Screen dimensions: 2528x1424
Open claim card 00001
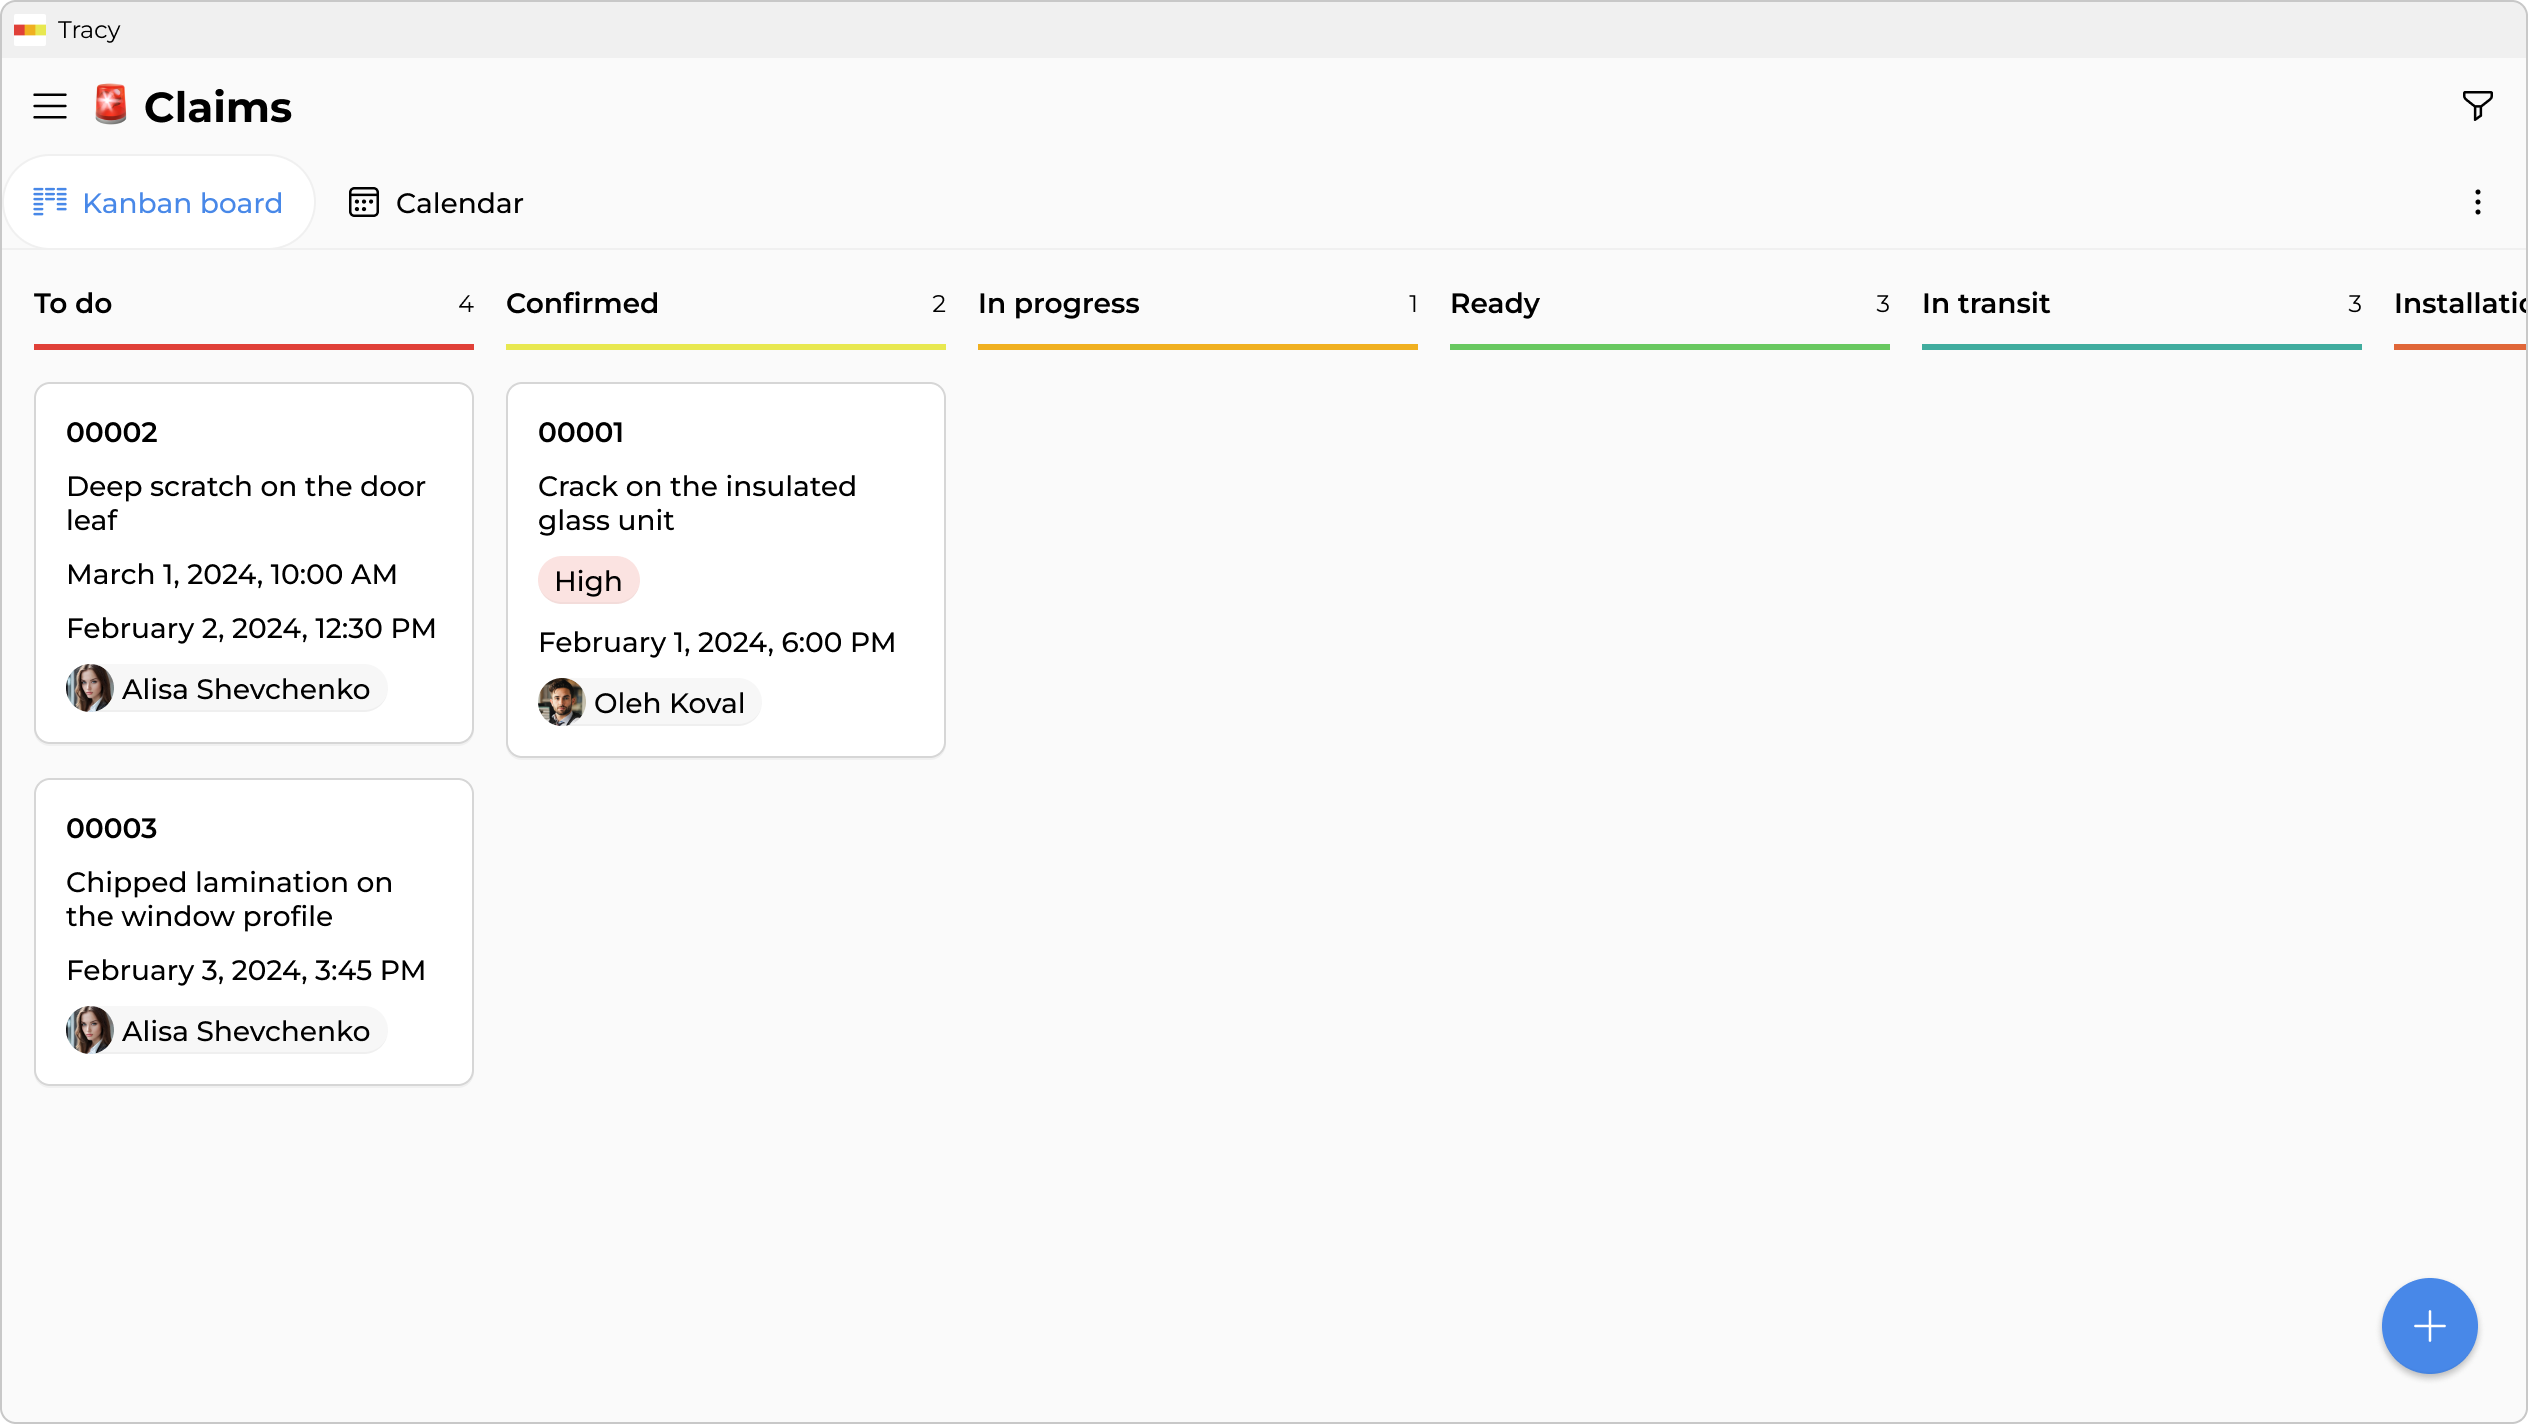point(725,570)
